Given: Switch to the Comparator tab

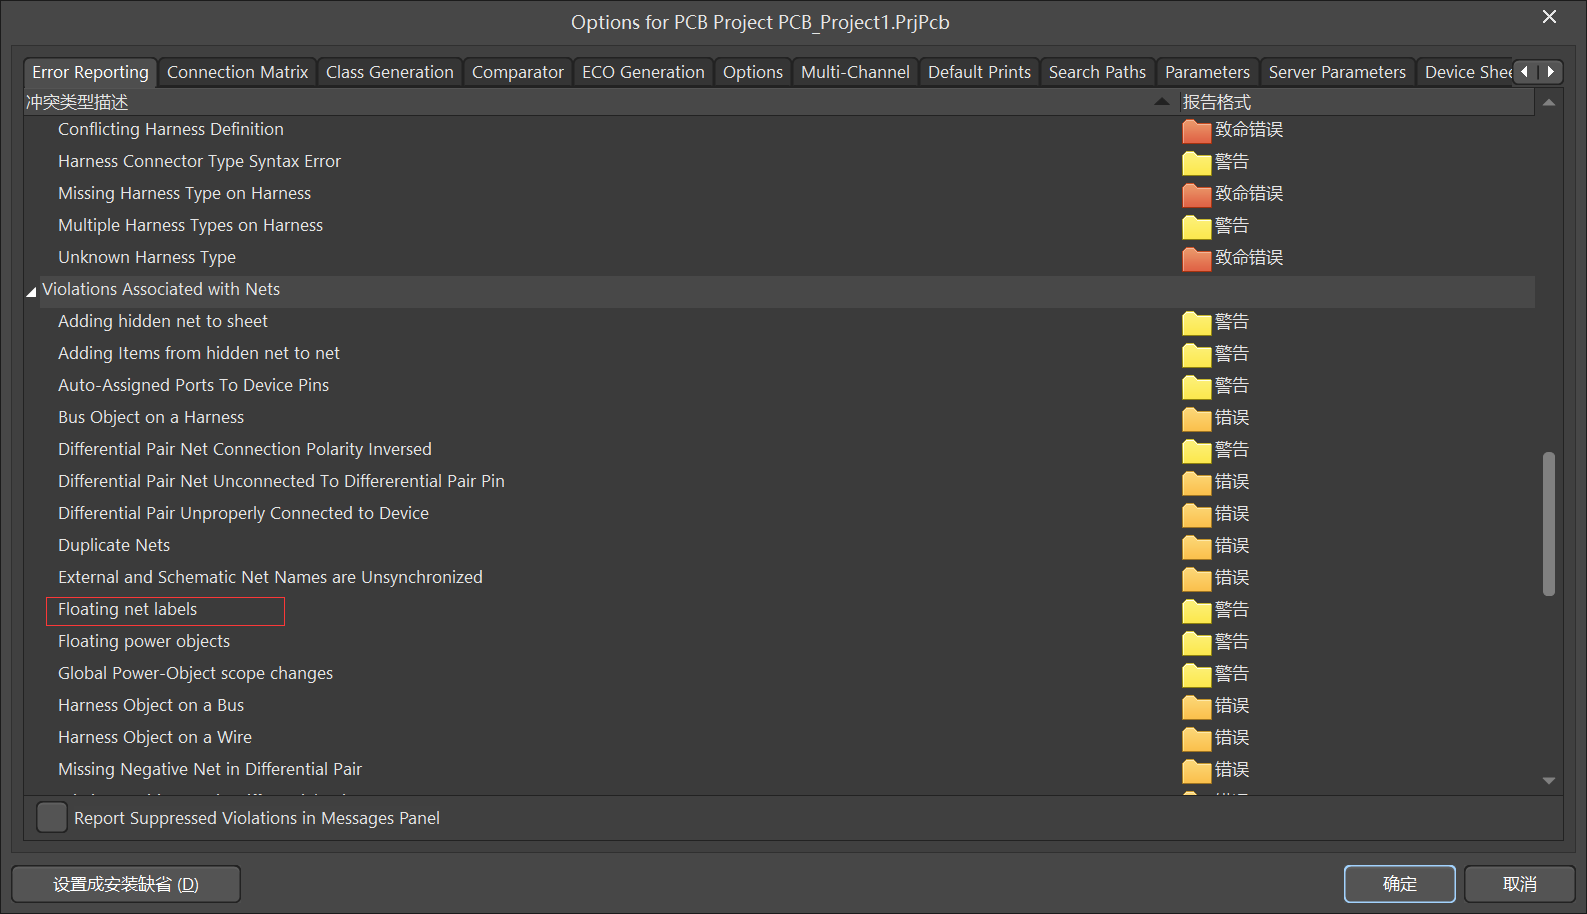Looking at the screenshot, I should pyautogui.click(x=518, y=72).
